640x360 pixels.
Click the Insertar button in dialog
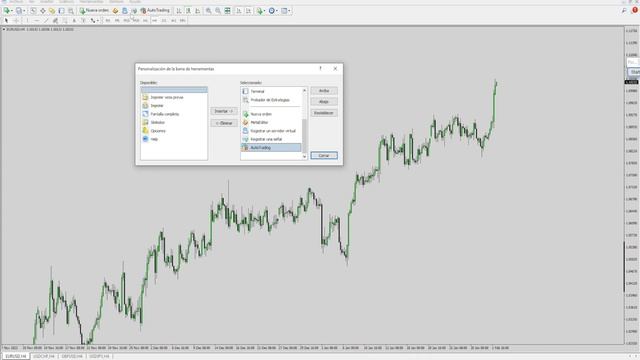[224, 111]
